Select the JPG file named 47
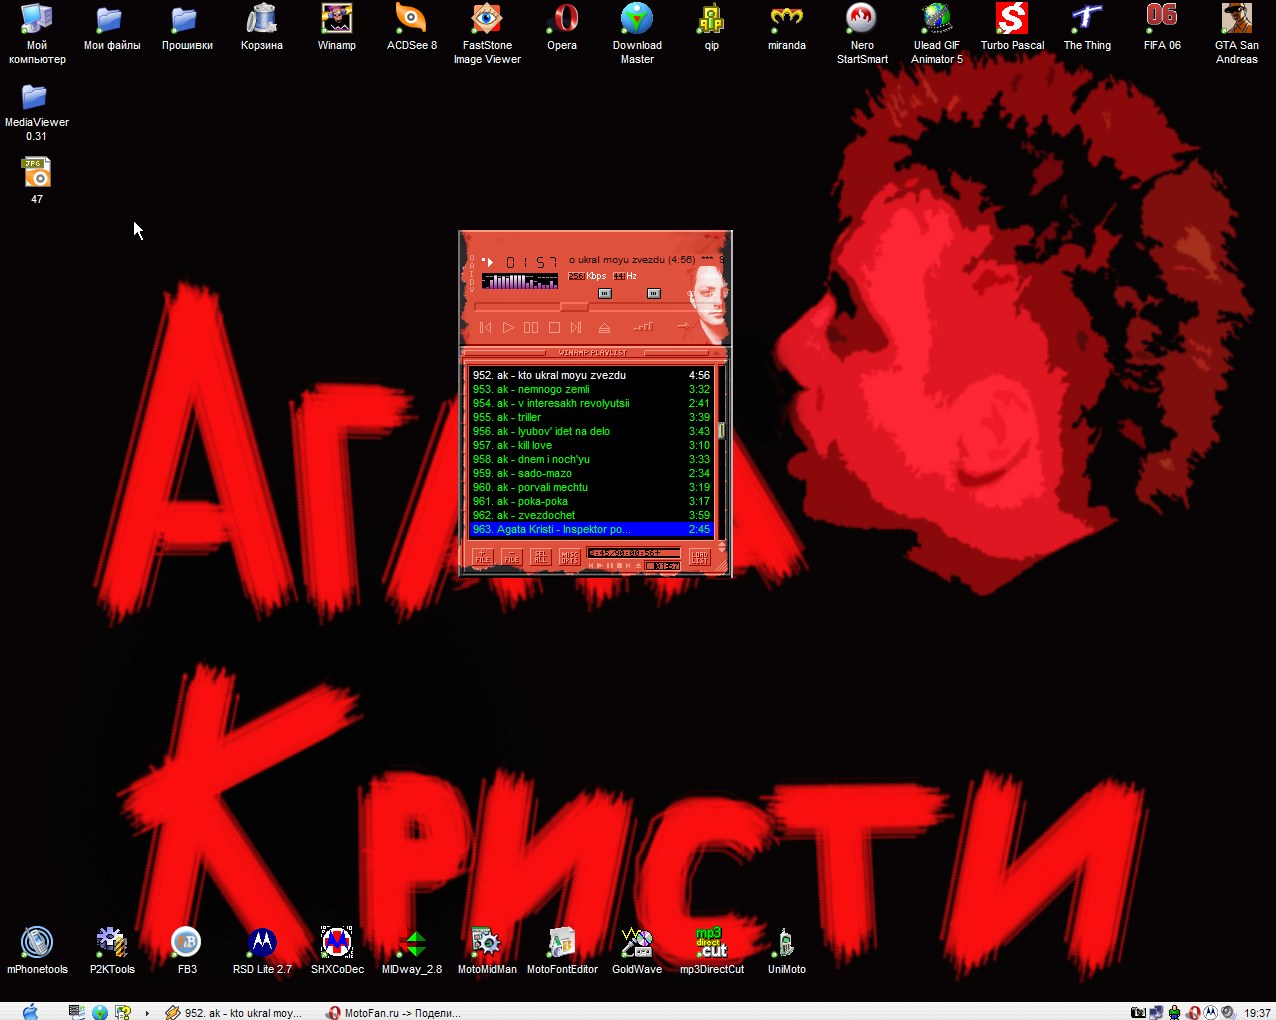Viewport: 1276px width, 1020px height. pos(37,180)
